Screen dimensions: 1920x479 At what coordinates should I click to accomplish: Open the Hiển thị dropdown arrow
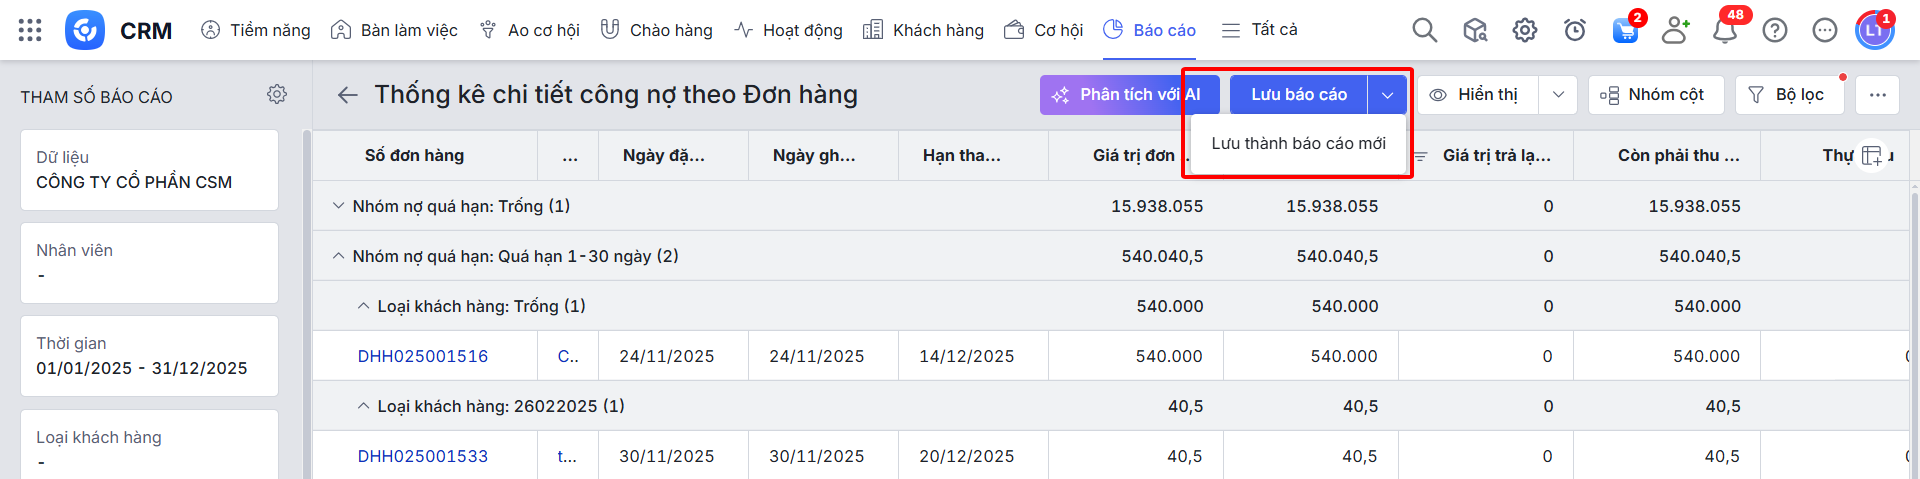pos(1558,95)
